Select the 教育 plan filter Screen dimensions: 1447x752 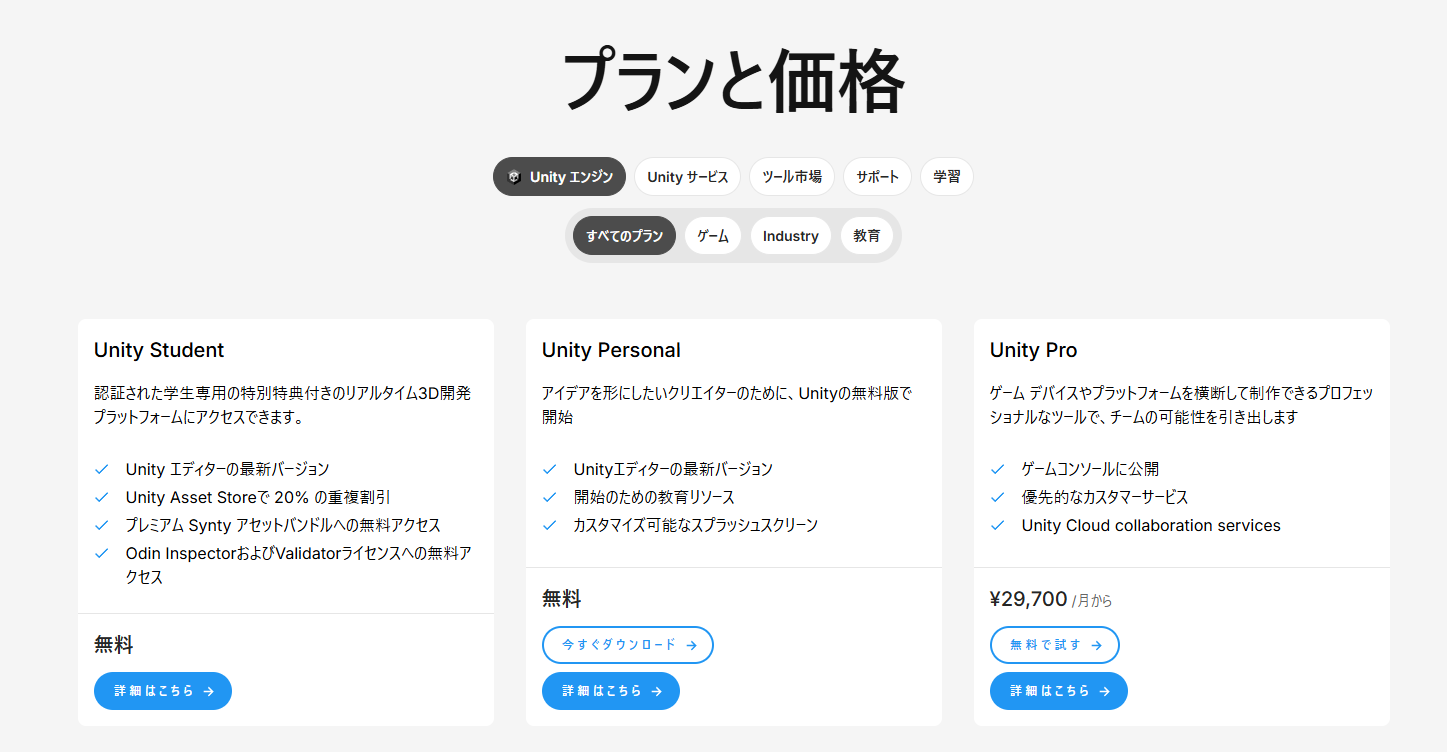[866, 235]
